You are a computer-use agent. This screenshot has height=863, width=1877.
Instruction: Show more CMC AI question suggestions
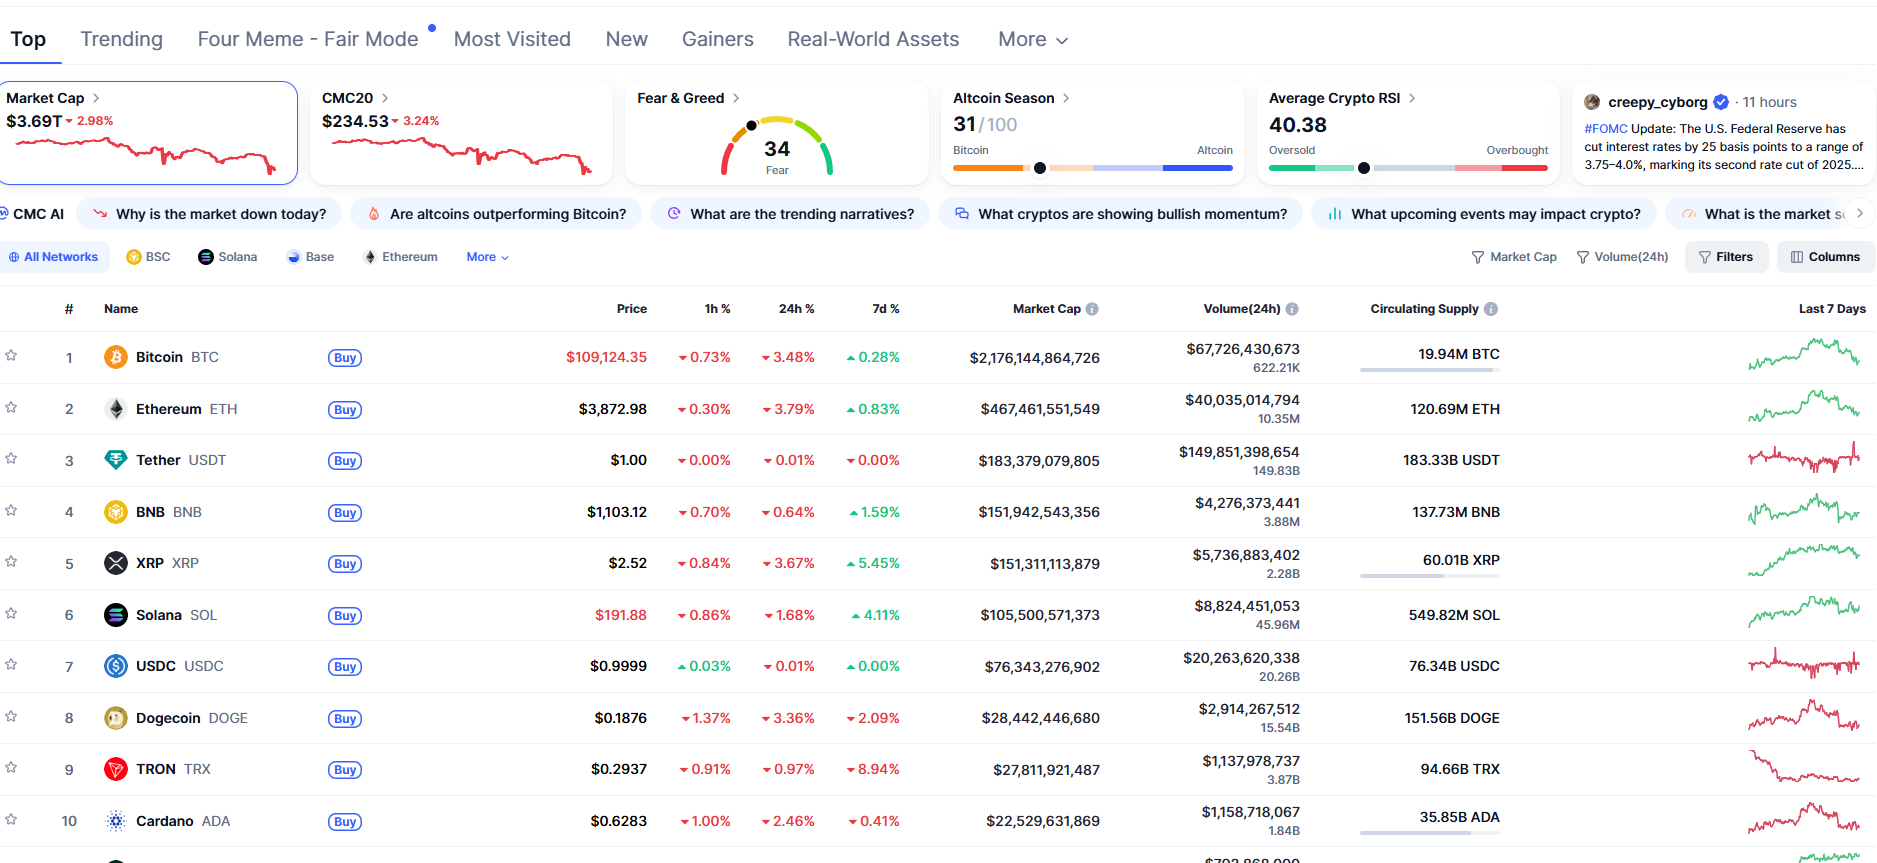pos(1859,213)
